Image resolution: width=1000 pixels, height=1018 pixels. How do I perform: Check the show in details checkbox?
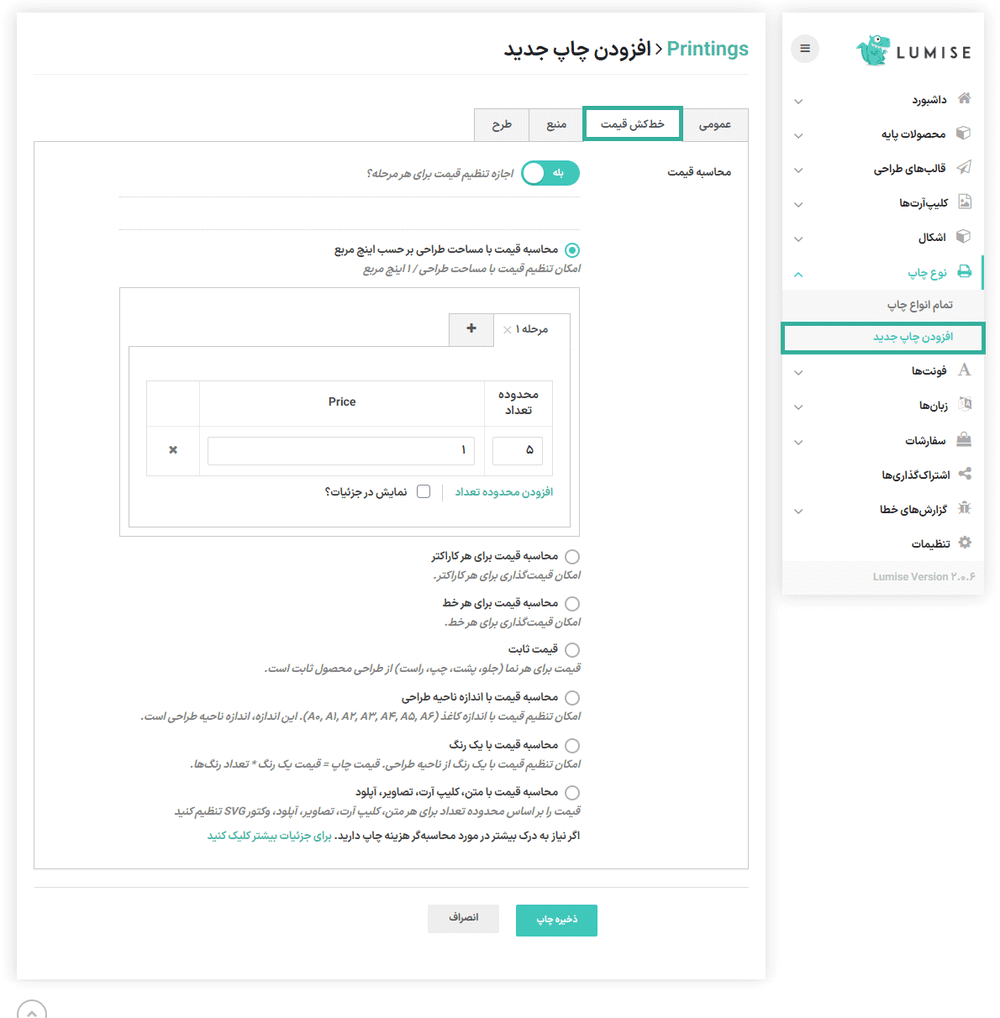click(x=424, y=492)
